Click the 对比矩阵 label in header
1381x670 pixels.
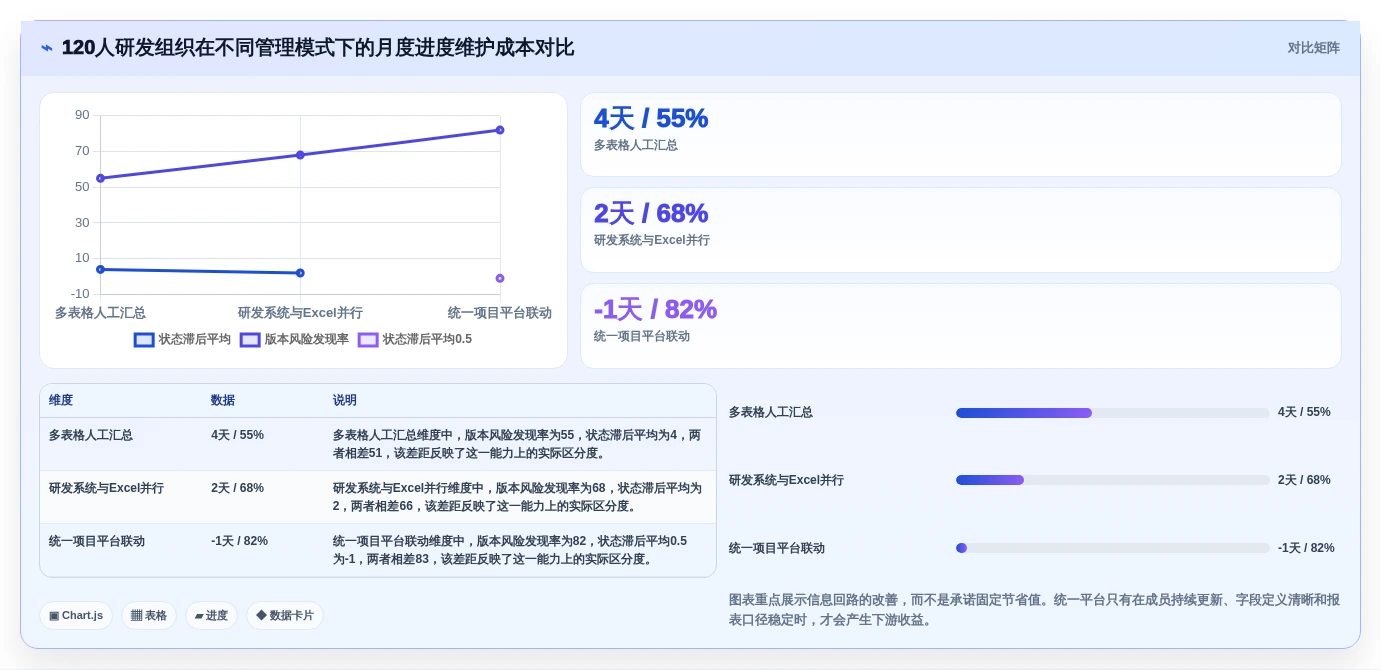coord(1313,48)
